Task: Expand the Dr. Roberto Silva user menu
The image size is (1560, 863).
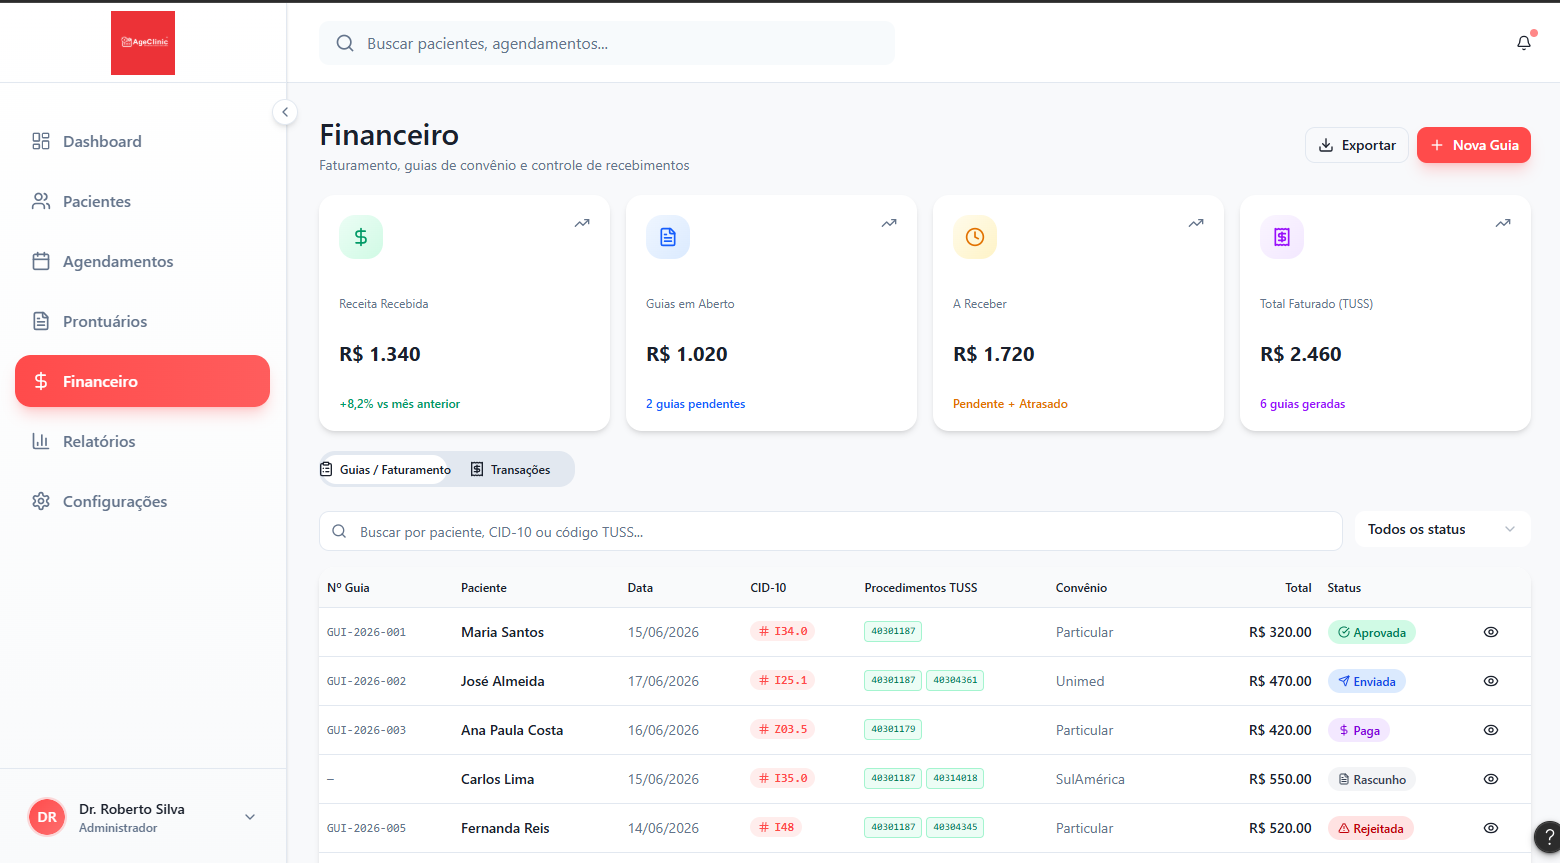Action: point(143,817)
